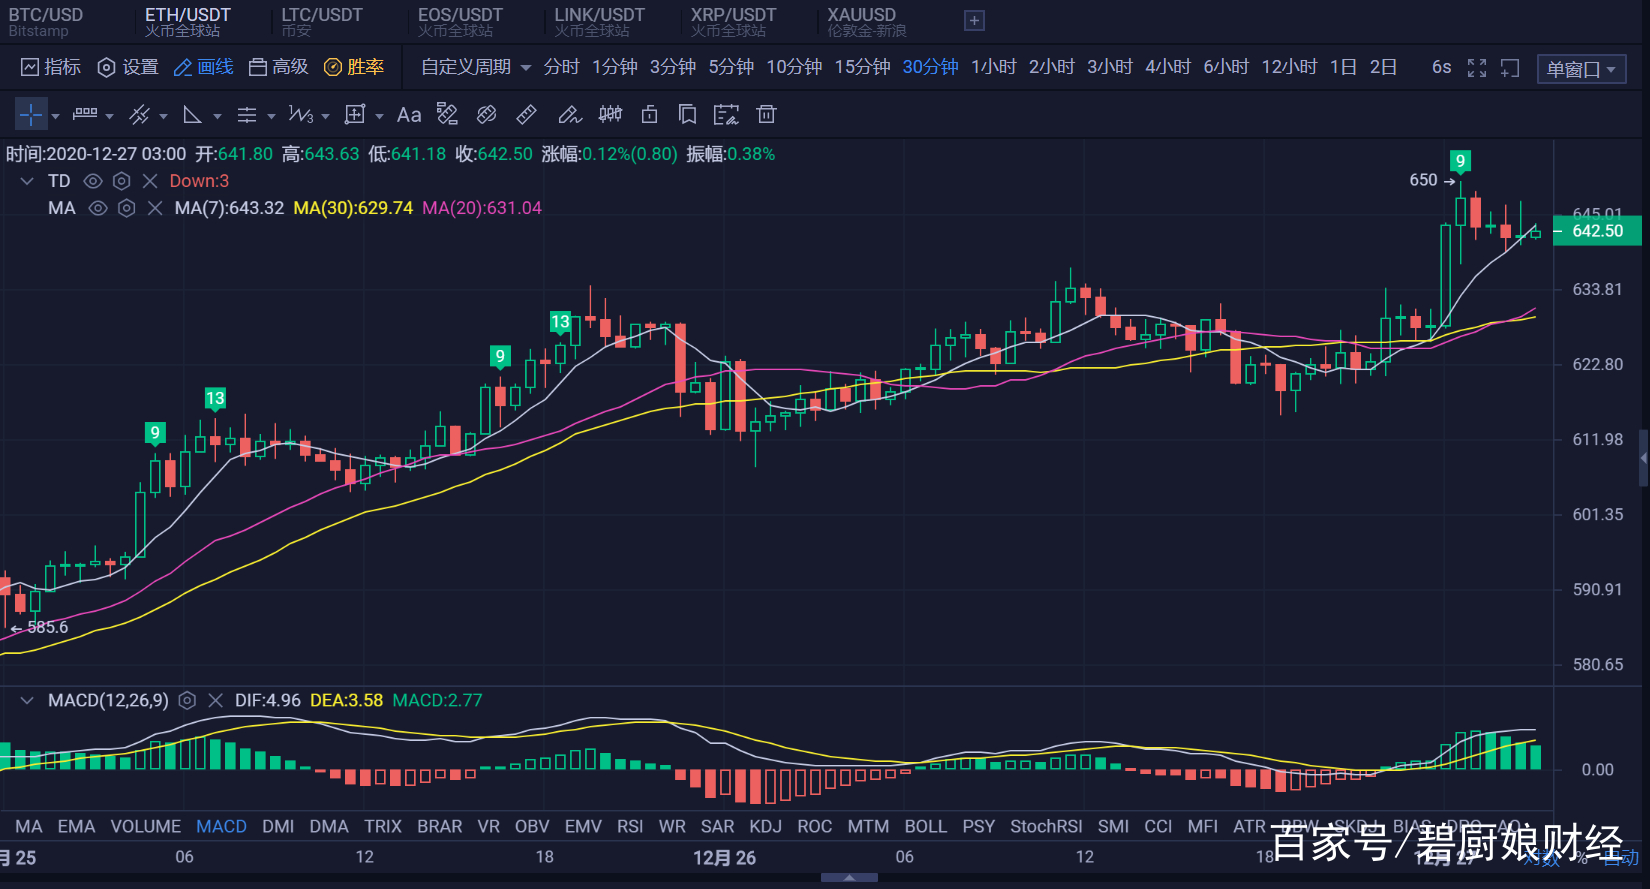
Task: Select the KDJ indicator tab
Action: (765, 827)
